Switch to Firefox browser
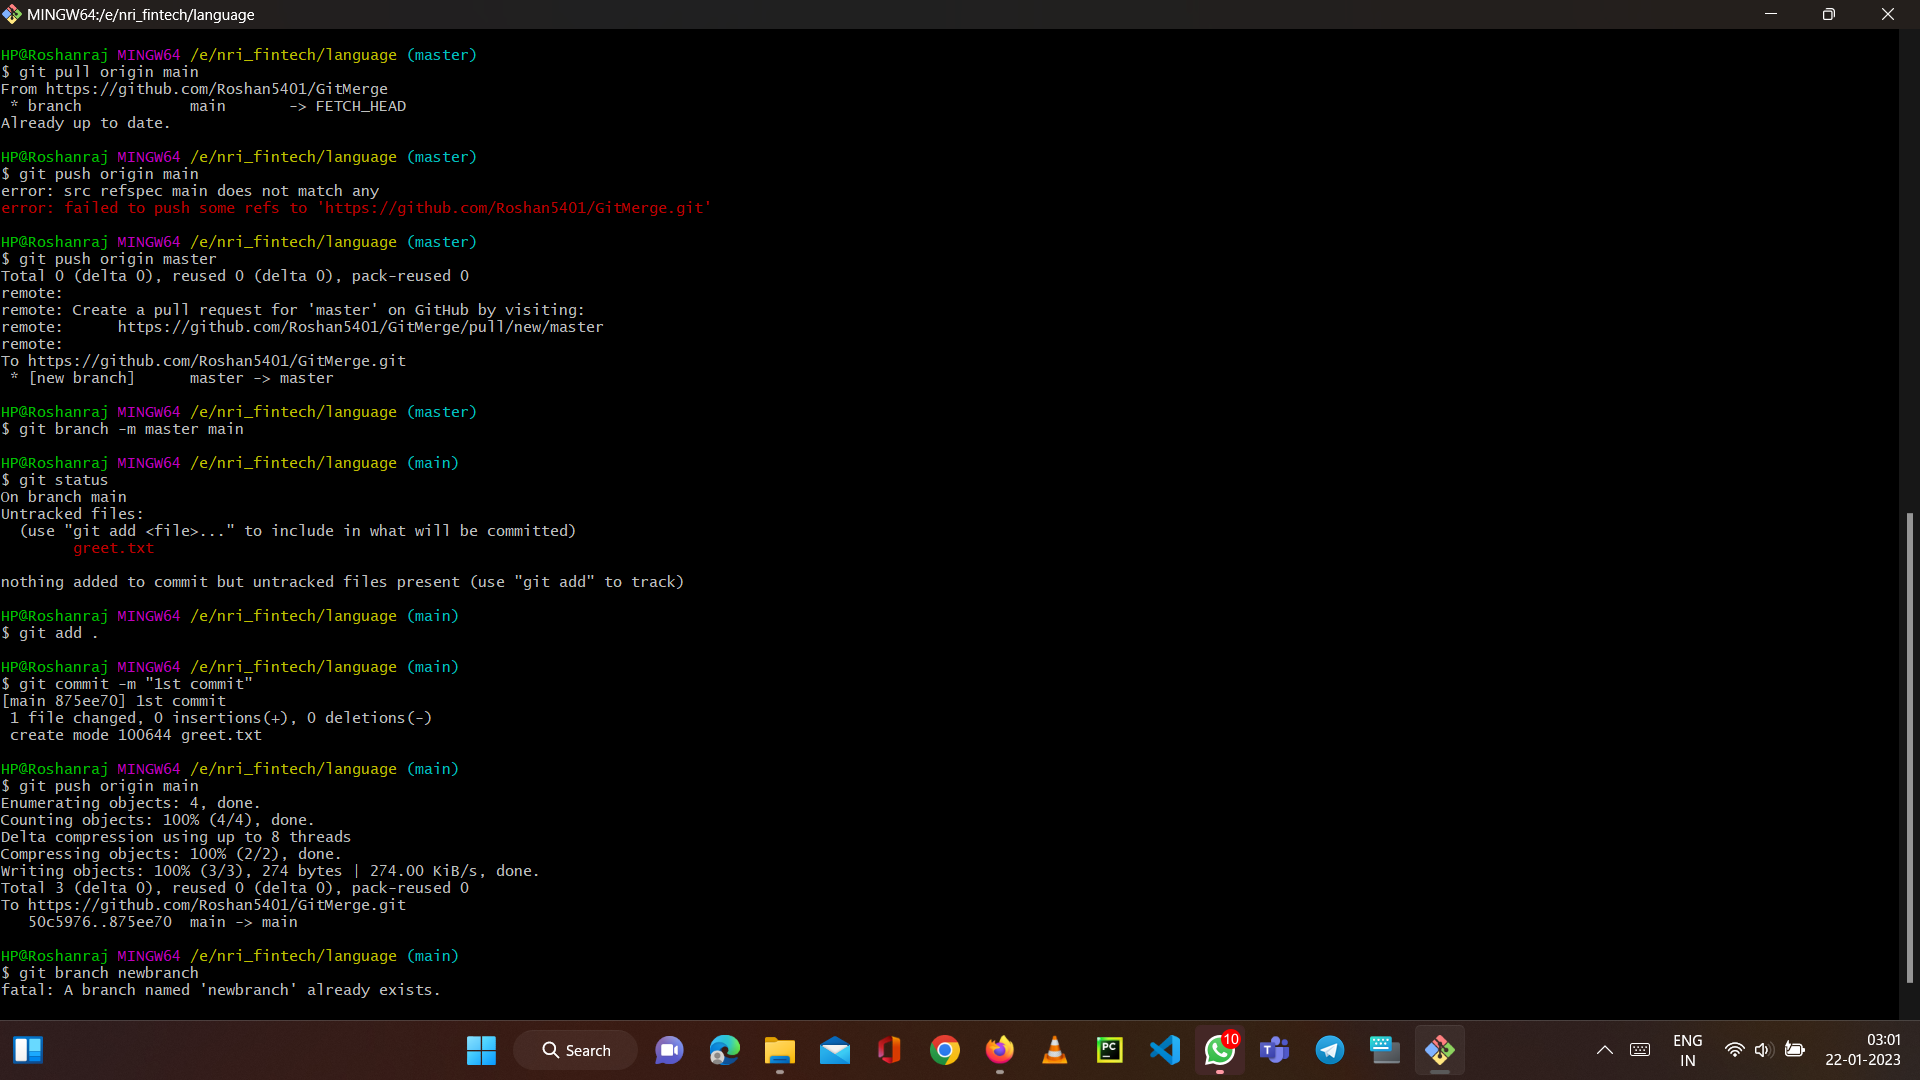Viewport: 1920px width, 1080px height. 999,1050
